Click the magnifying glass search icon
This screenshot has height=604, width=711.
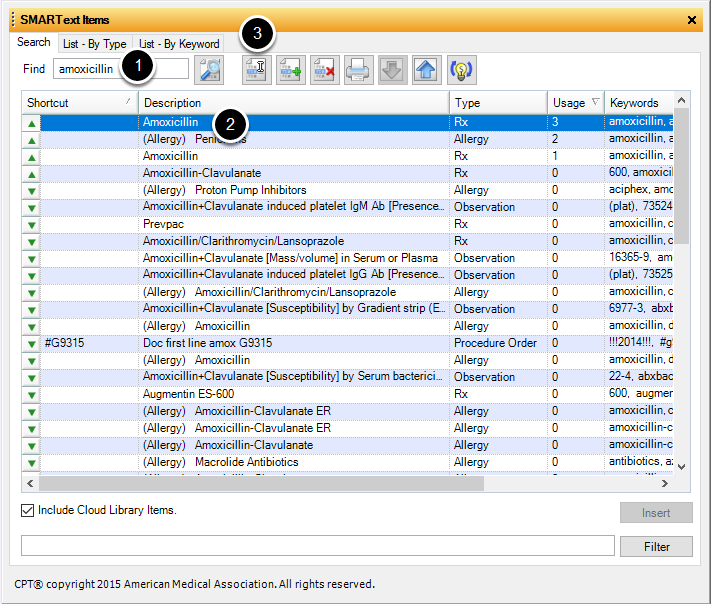point(209,70)
